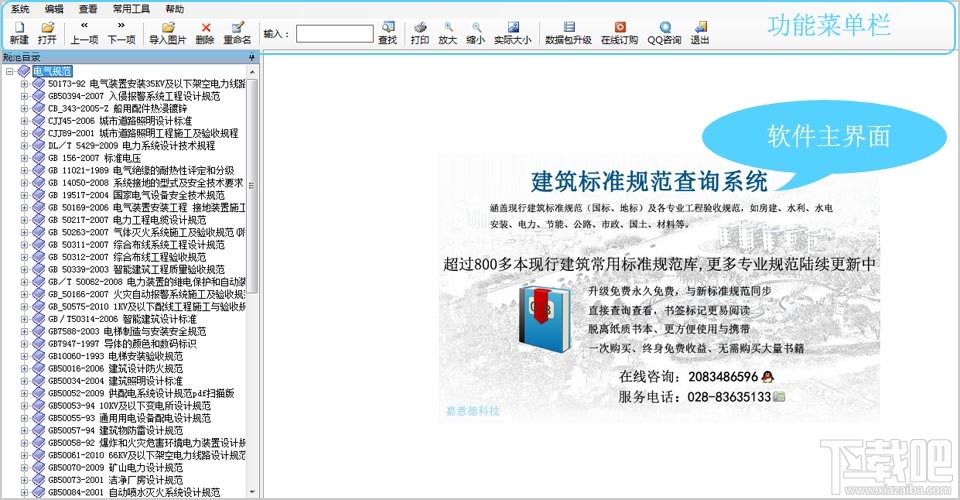Print the document via 打印 icon
Screen dimensions: 960x500
(x=420, y=32)
